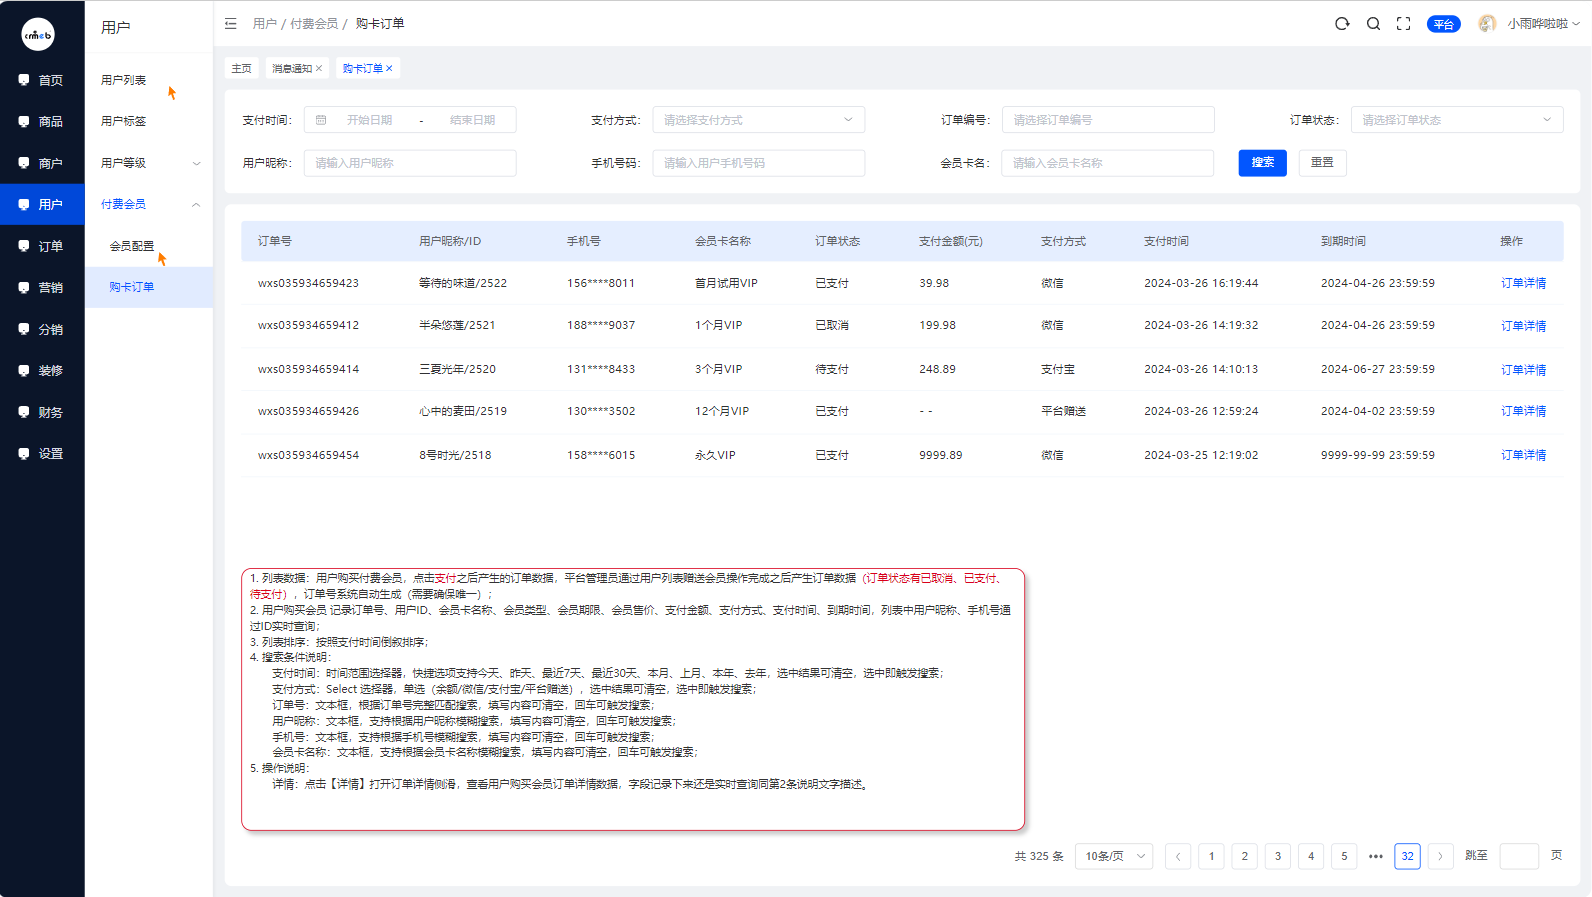This screenshot has height=897, width=1592.
Task: Open the 订单状态 dropdown
Action: coord(1457,120)
